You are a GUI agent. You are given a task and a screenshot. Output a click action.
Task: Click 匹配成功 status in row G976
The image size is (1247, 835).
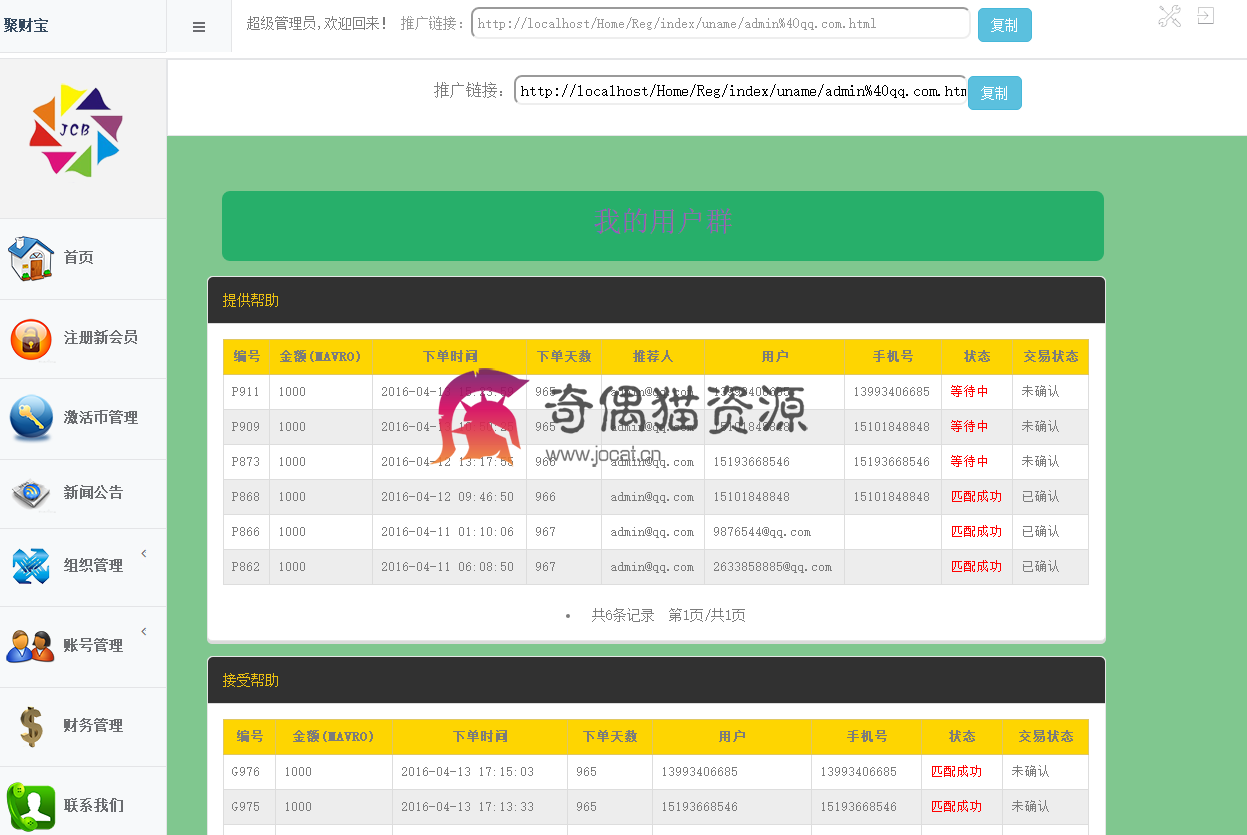[956, 772]
